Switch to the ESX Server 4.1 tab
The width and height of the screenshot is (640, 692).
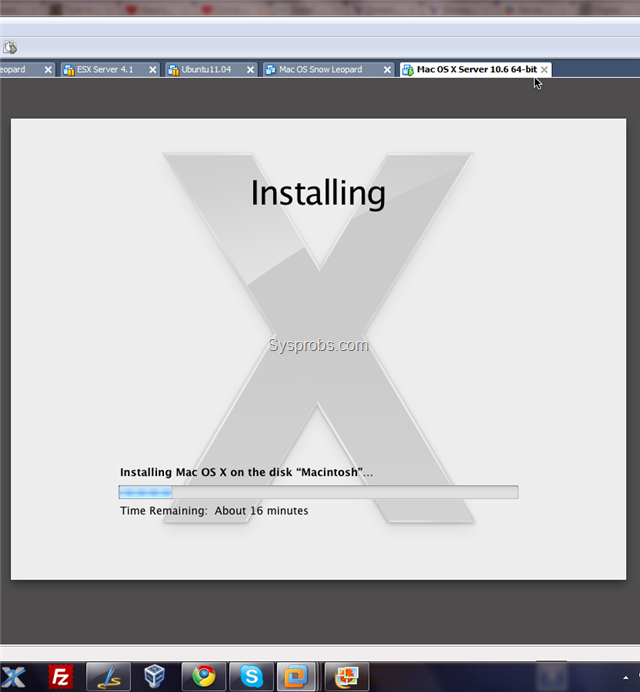(109, 70)
